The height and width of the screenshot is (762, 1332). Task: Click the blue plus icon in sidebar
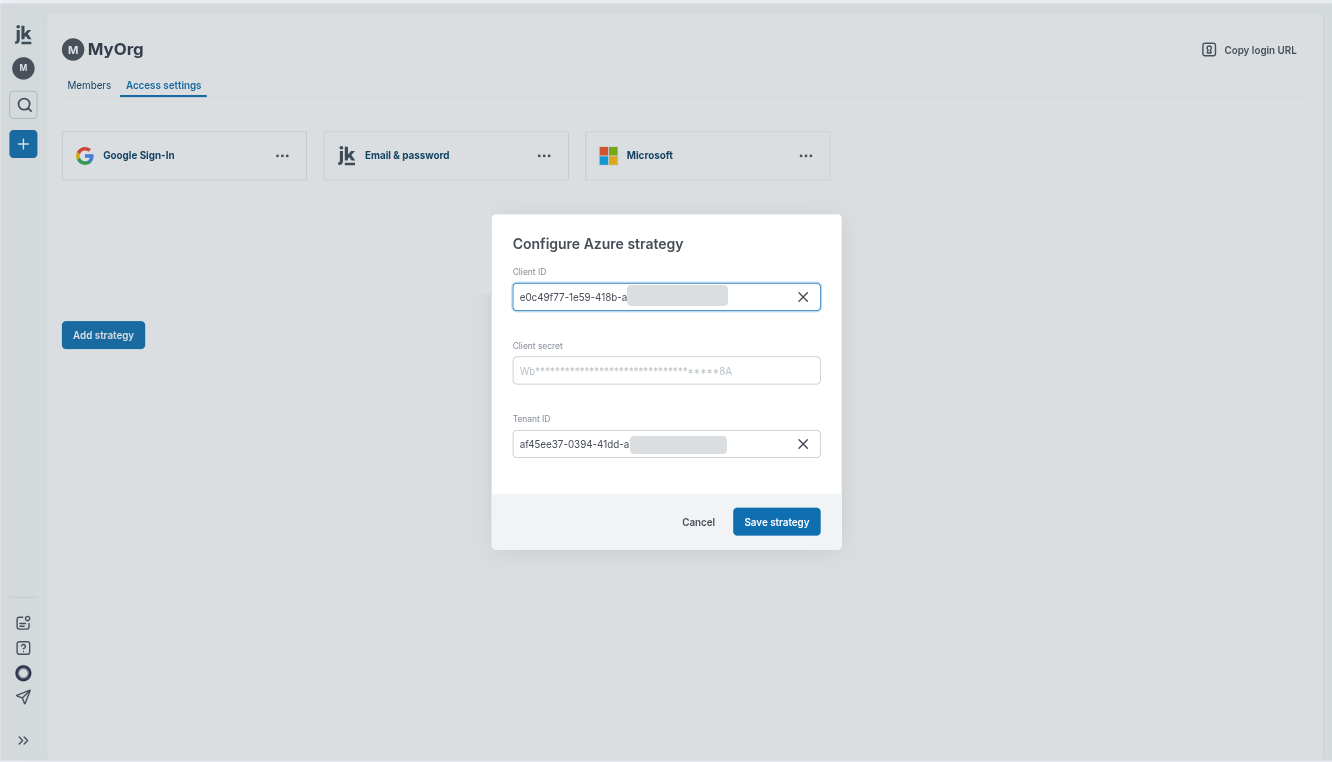(22, 143)
